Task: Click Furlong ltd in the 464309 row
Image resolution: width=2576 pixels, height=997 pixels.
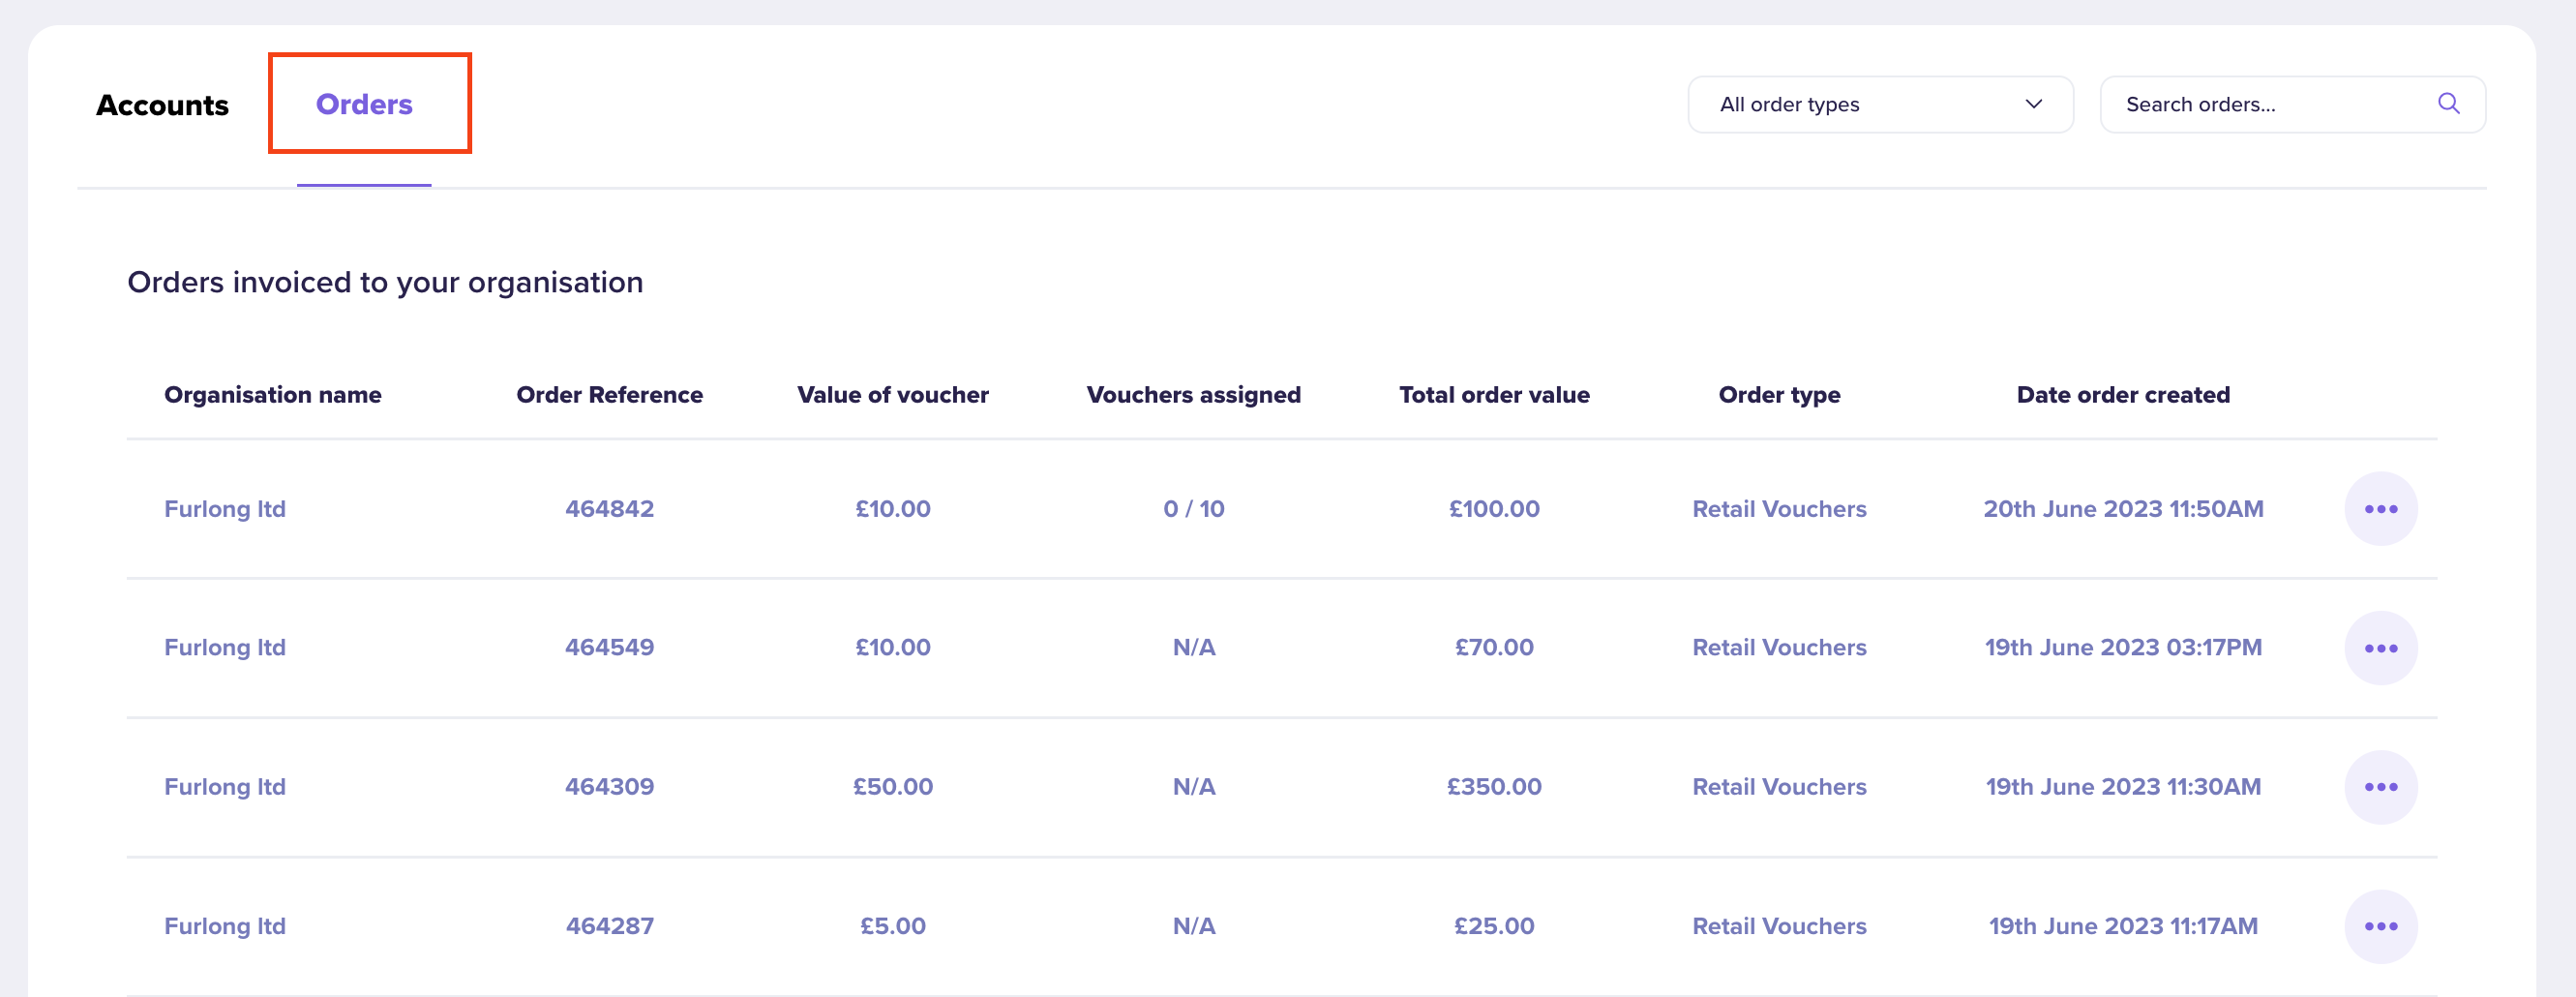Action: (x=225, y=787)
